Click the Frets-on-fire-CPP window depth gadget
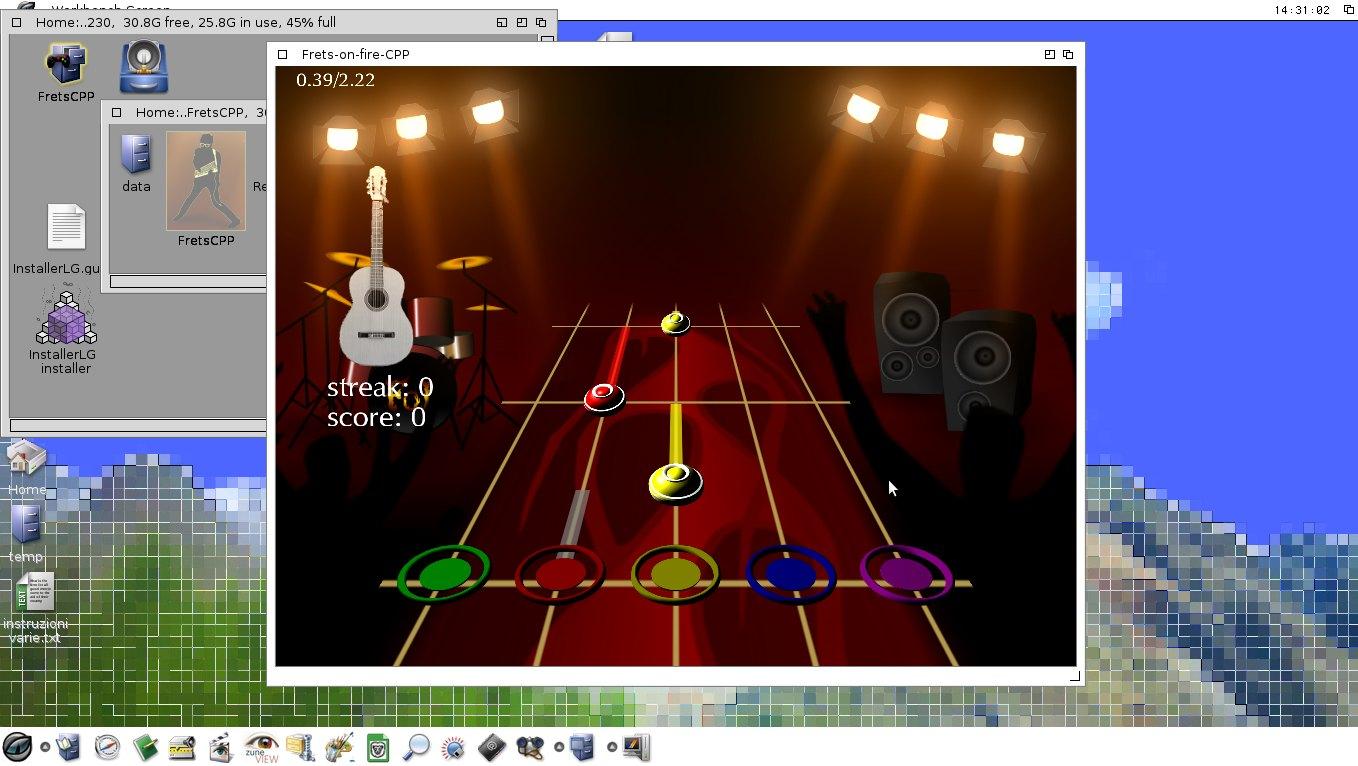Screen dimensions: 1358x766 (x=1068, y=54)
